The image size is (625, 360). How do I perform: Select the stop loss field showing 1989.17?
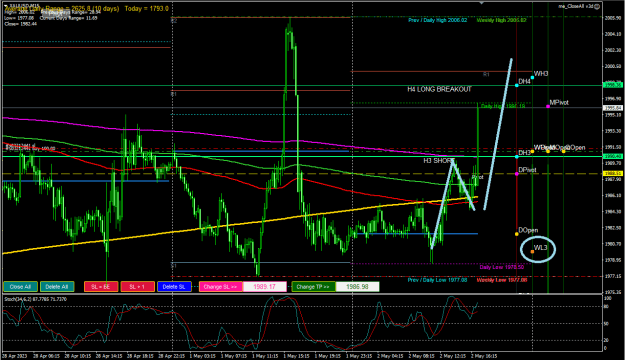(x=265, y=287)
